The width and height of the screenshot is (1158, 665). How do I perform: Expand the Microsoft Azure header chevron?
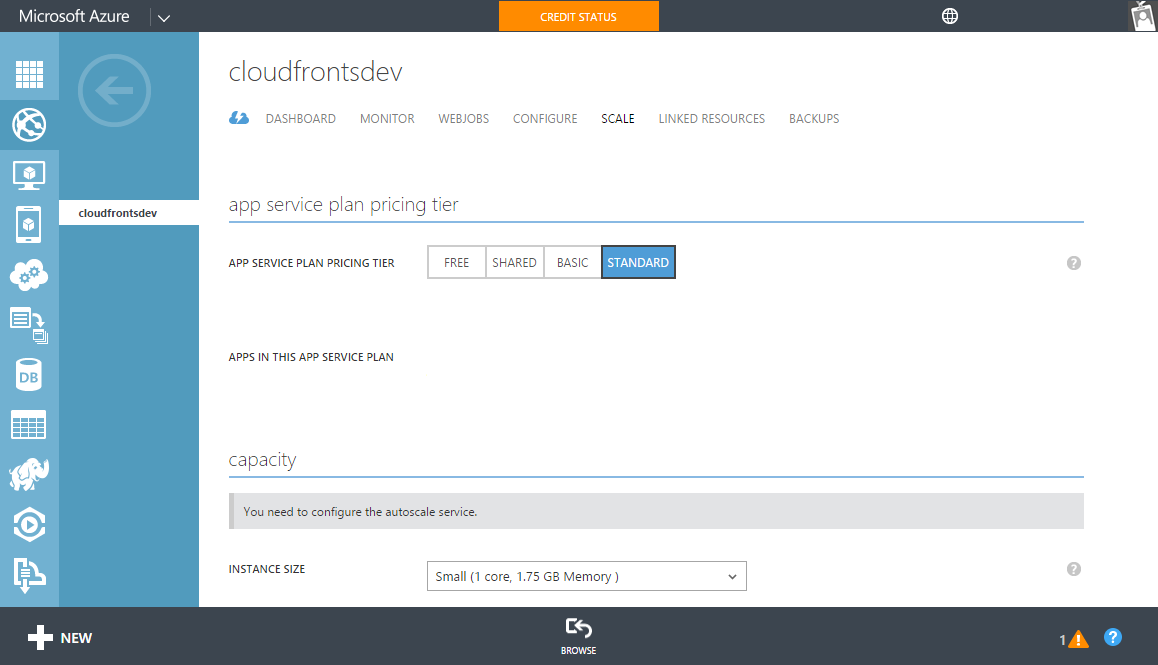(164, 18)
